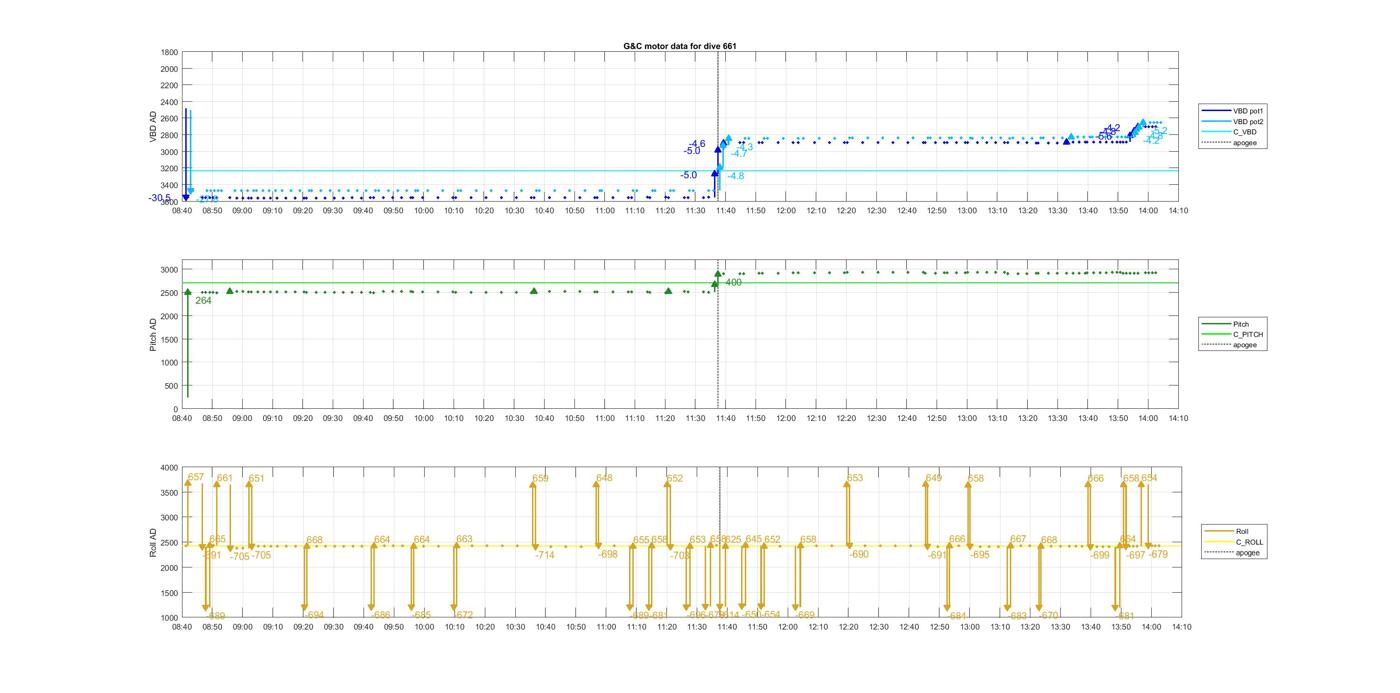This screenshot has width=1400, height=693.
Task: Click the "-669" roll label
Action: click(x=806, y=615)
